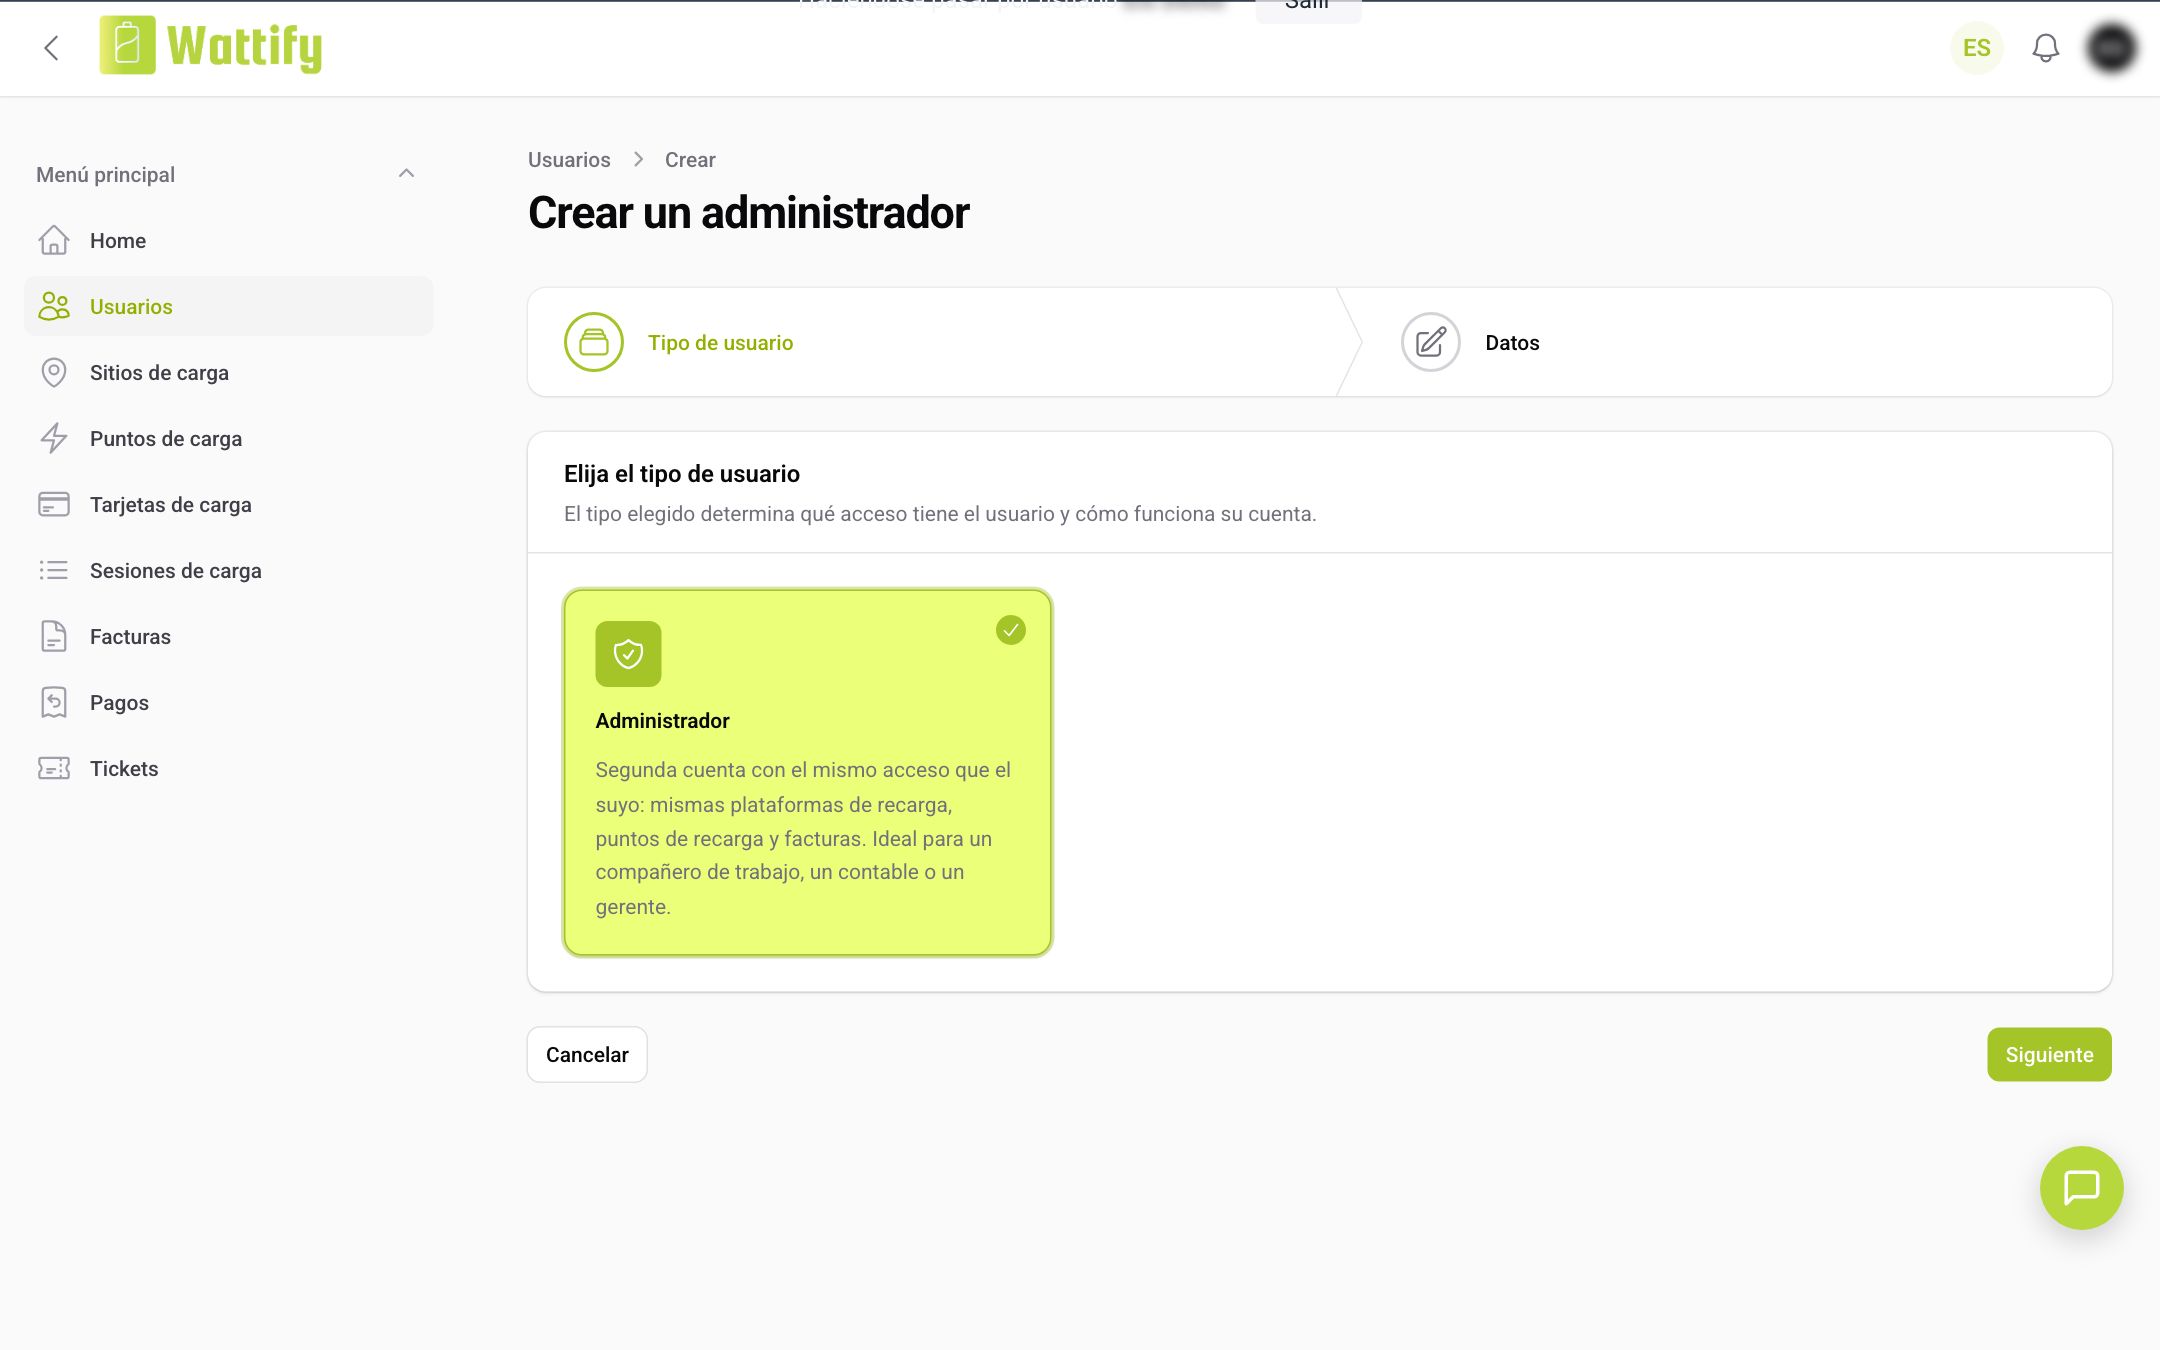Click Cancelar button
Screen dimensions: 2160x1350
click(x=587, y=1054)
